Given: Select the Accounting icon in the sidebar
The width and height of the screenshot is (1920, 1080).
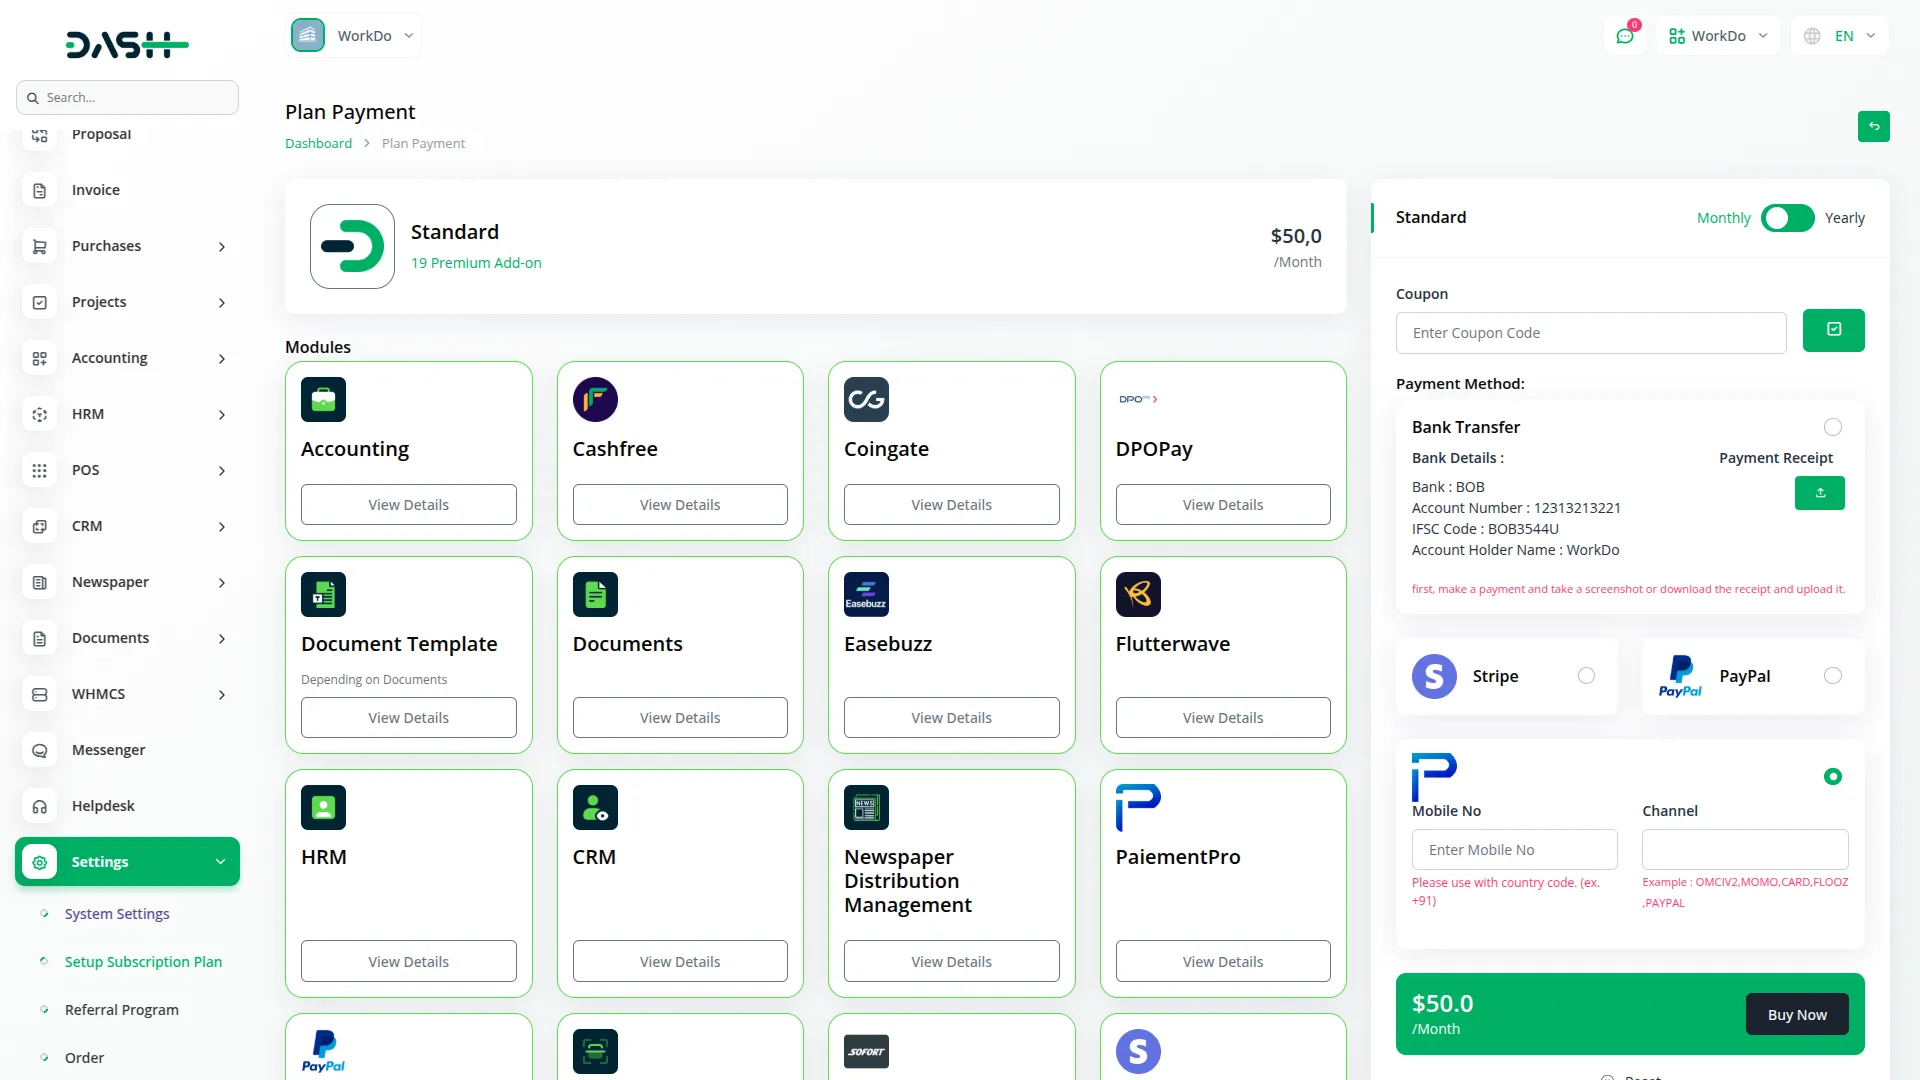Looking at the screenshot, I should point(39,358).
